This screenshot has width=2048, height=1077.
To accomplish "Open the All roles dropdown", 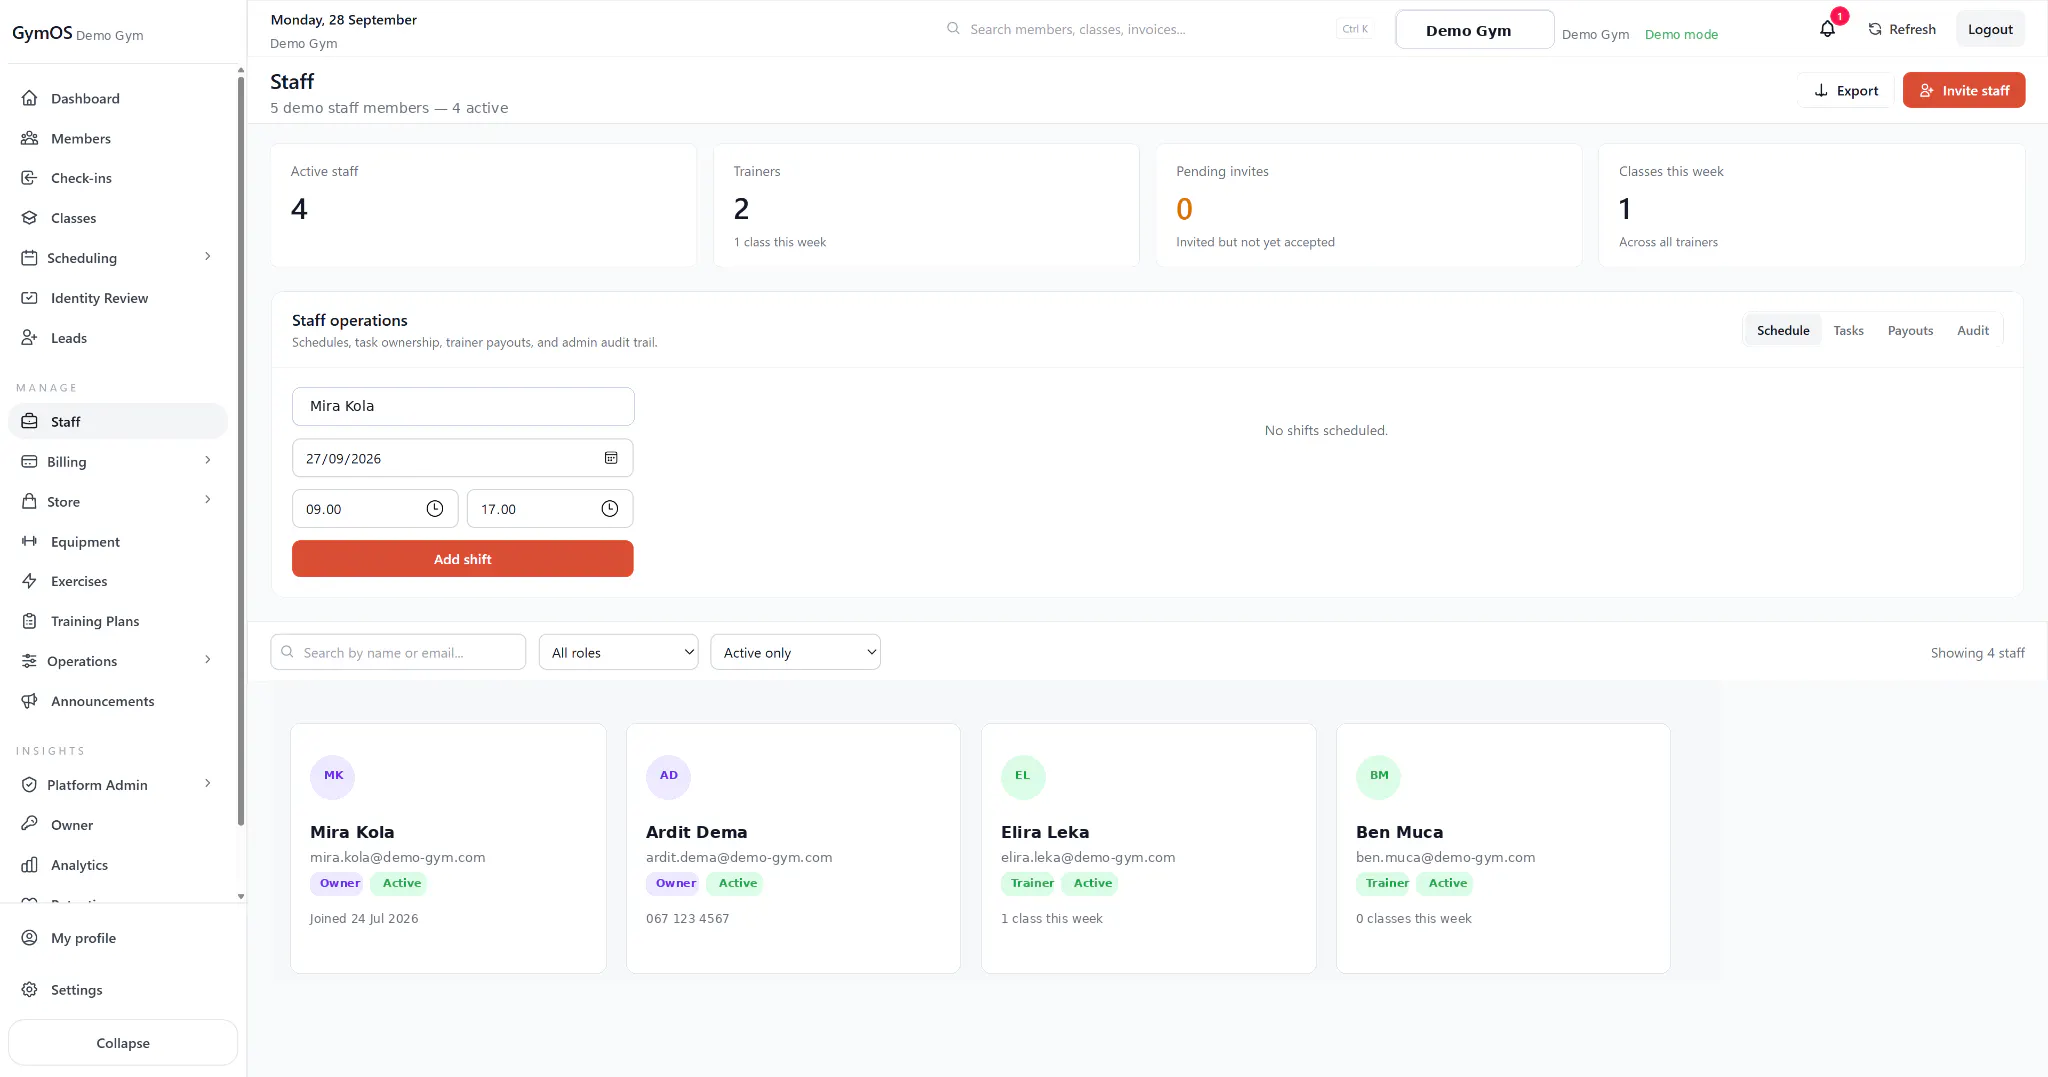I will click(618, 652).
